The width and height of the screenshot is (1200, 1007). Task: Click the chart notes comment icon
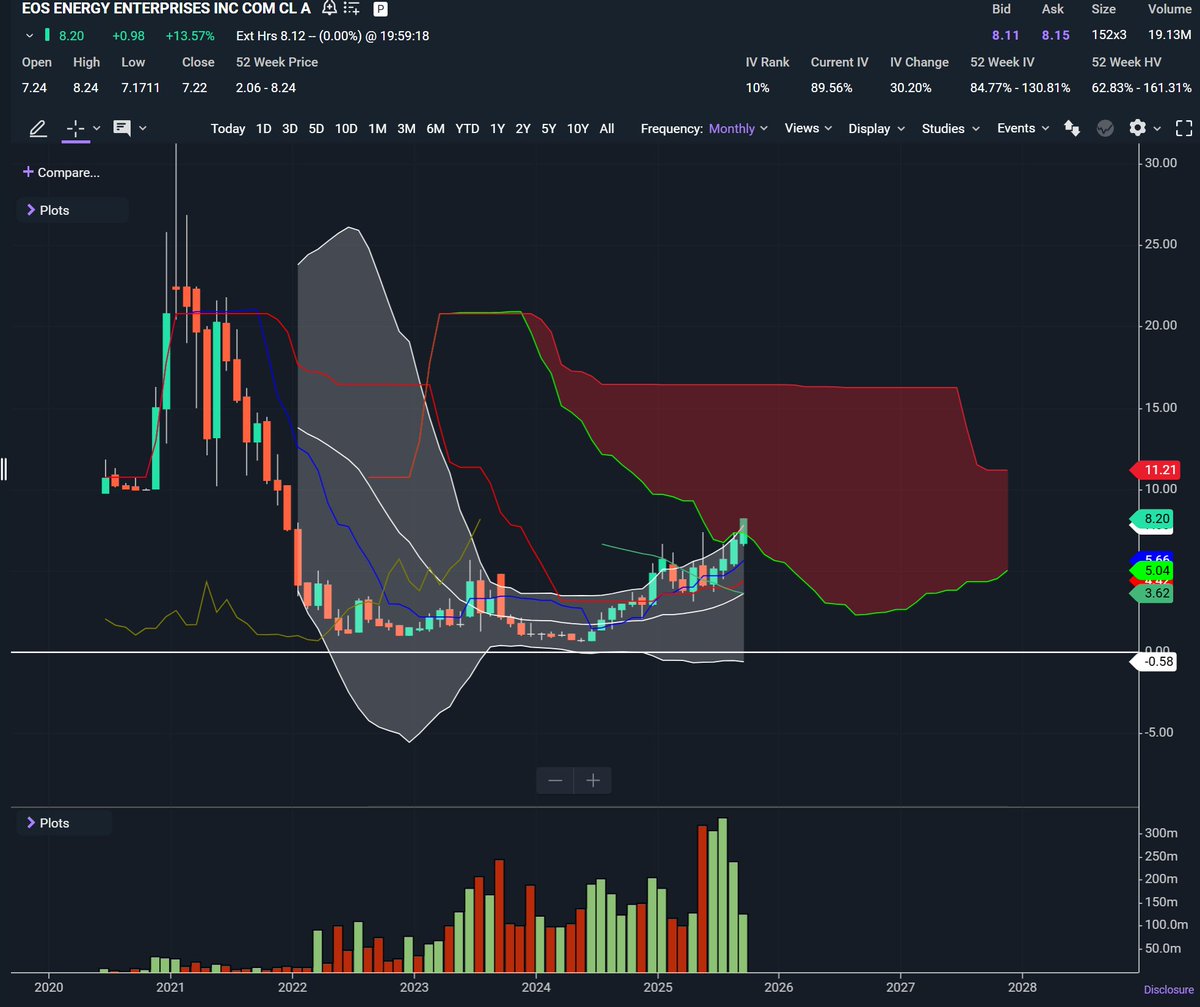123,128
